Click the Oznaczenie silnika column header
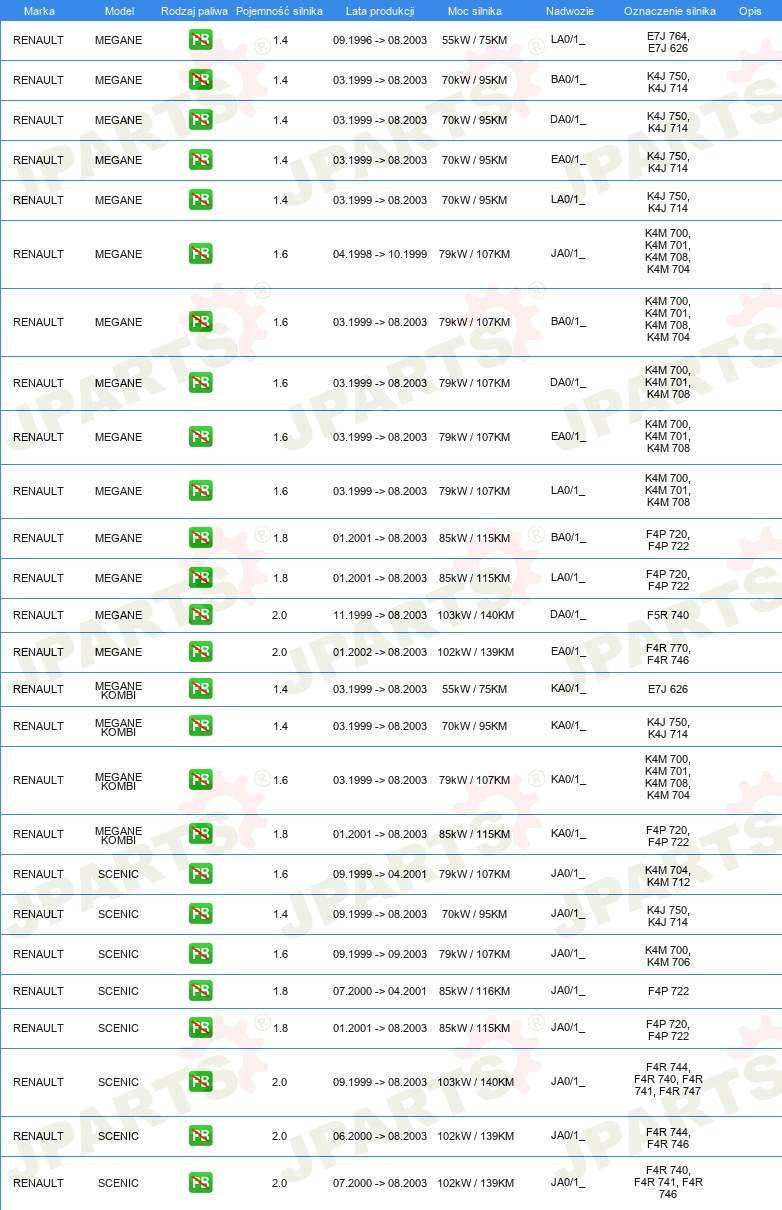Screen dimensions: 782x1210 point(669,11)
